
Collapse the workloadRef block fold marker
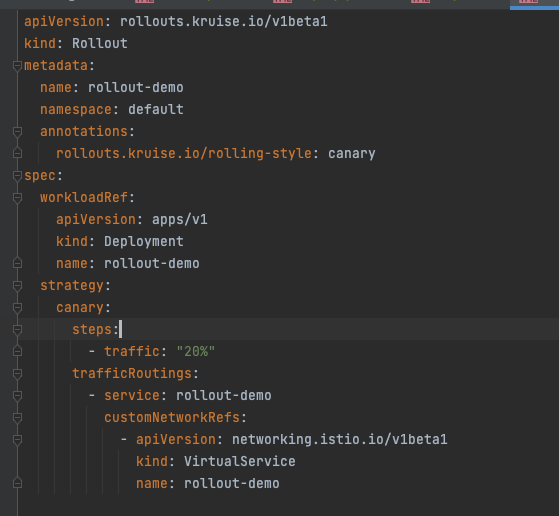point(17,198)
